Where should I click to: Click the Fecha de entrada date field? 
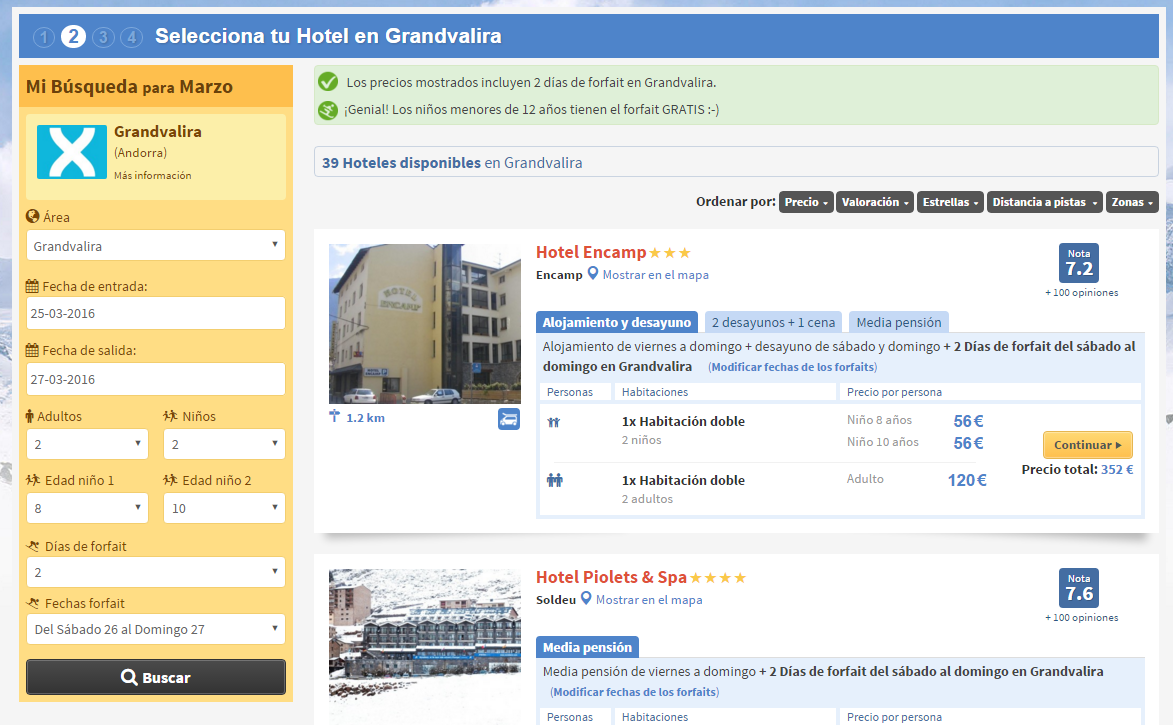(156, 313)
